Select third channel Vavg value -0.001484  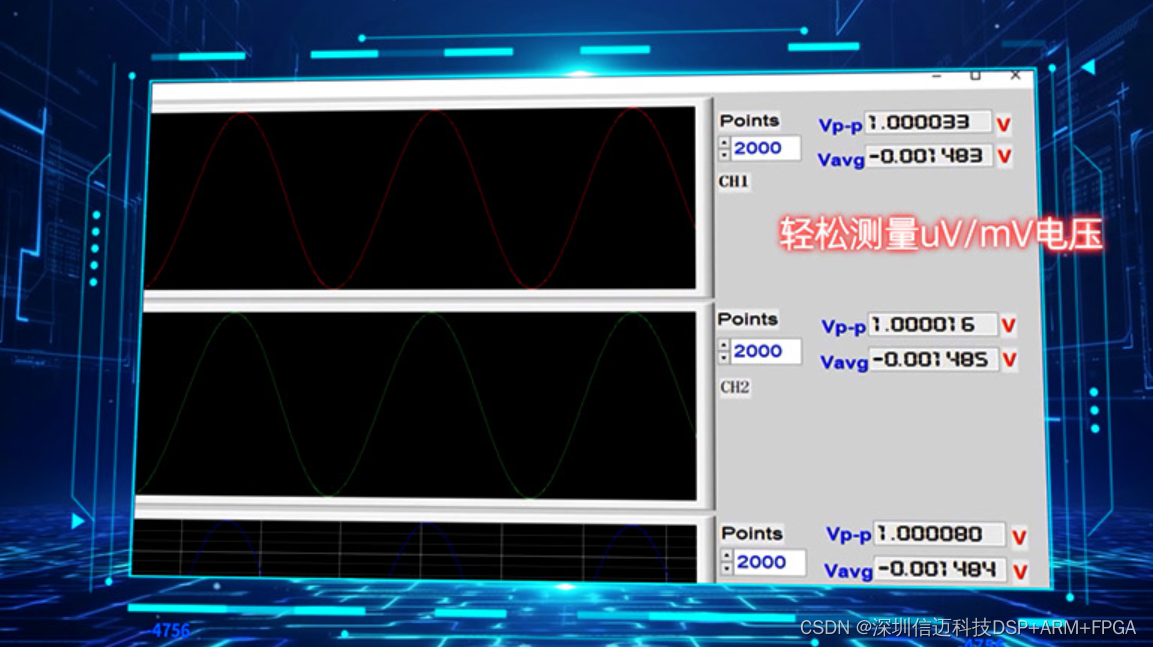coord(940,570)
